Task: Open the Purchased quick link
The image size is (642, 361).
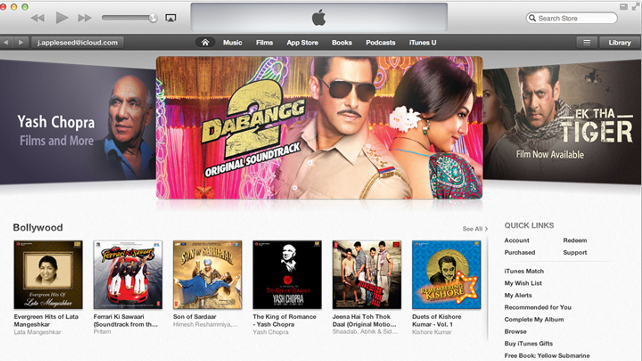Action: (520, 253)
